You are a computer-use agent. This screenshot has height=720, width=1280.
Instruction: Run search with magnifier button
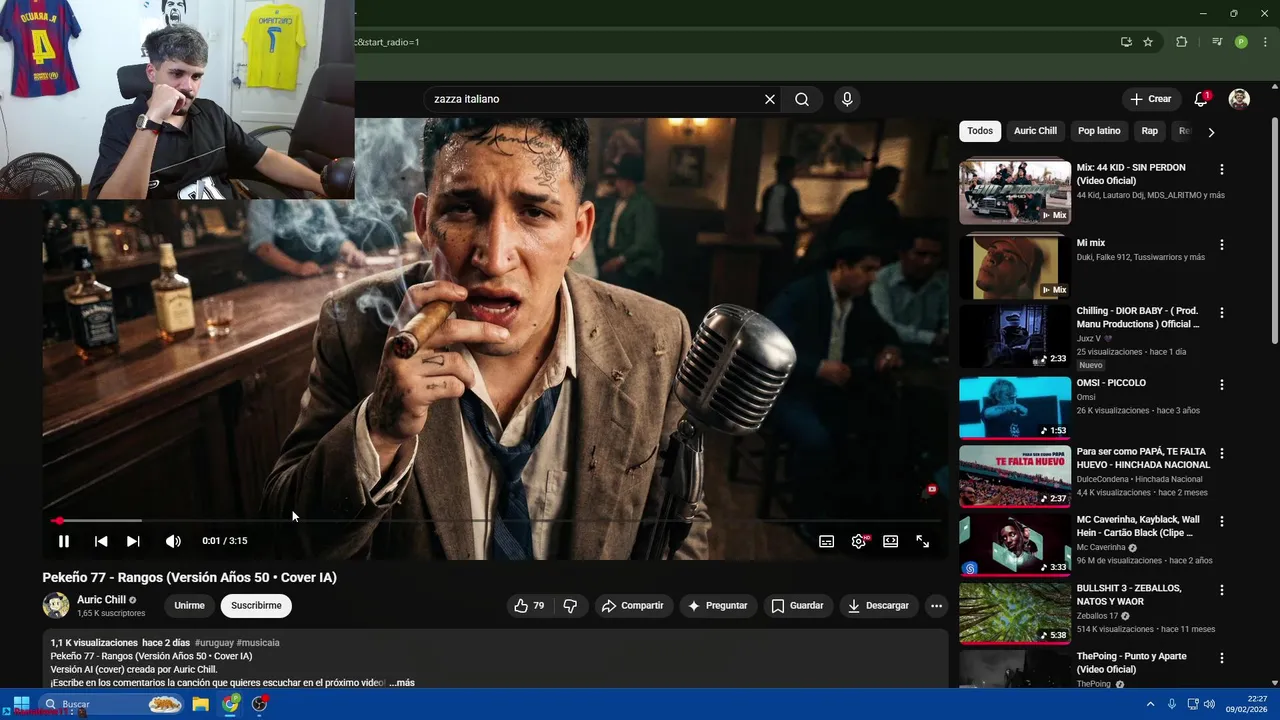(x=802, y=99)
